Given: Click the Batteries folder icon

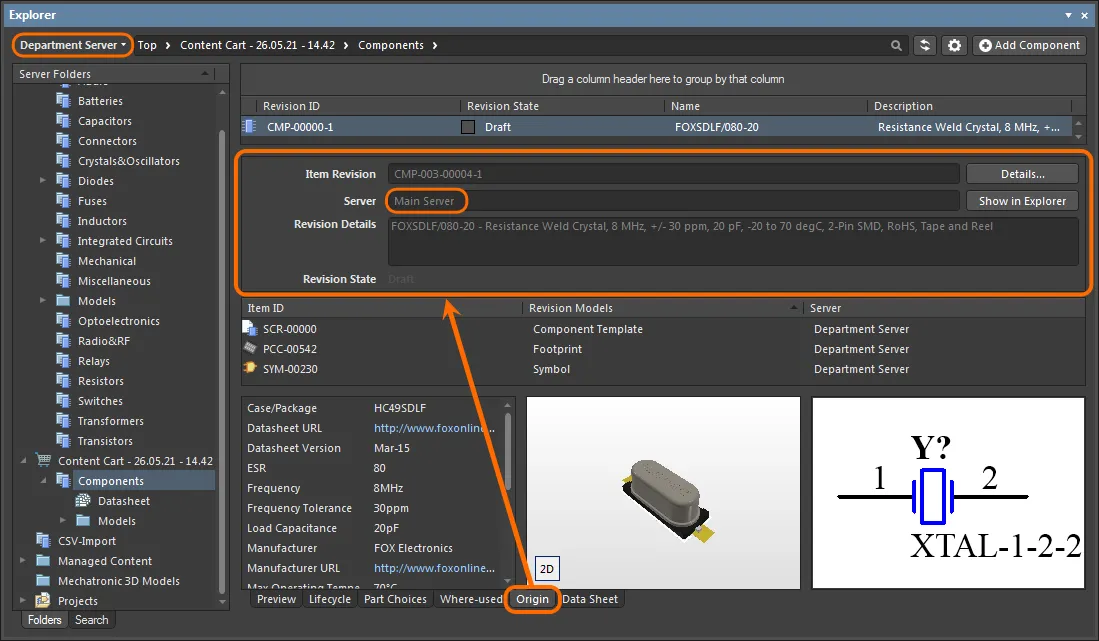Looking at the screenshot, I should pos(64,101).
